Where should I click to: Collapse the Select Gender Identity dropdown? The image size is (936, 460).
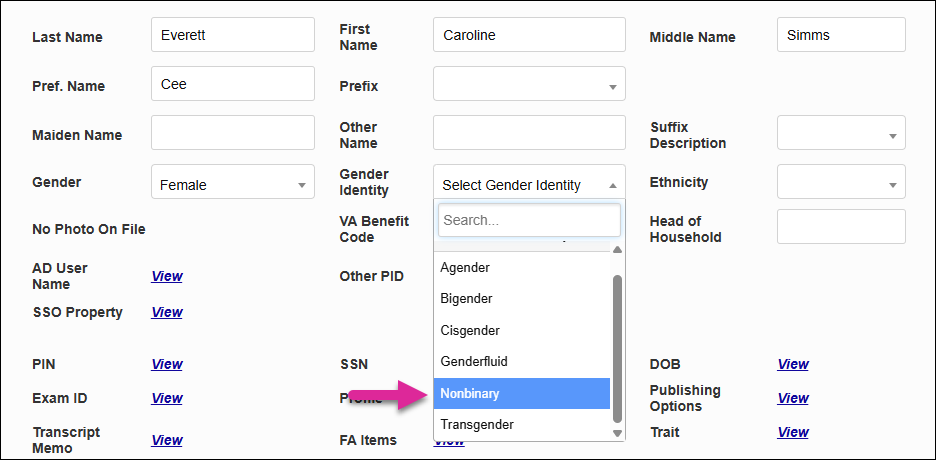529,181
